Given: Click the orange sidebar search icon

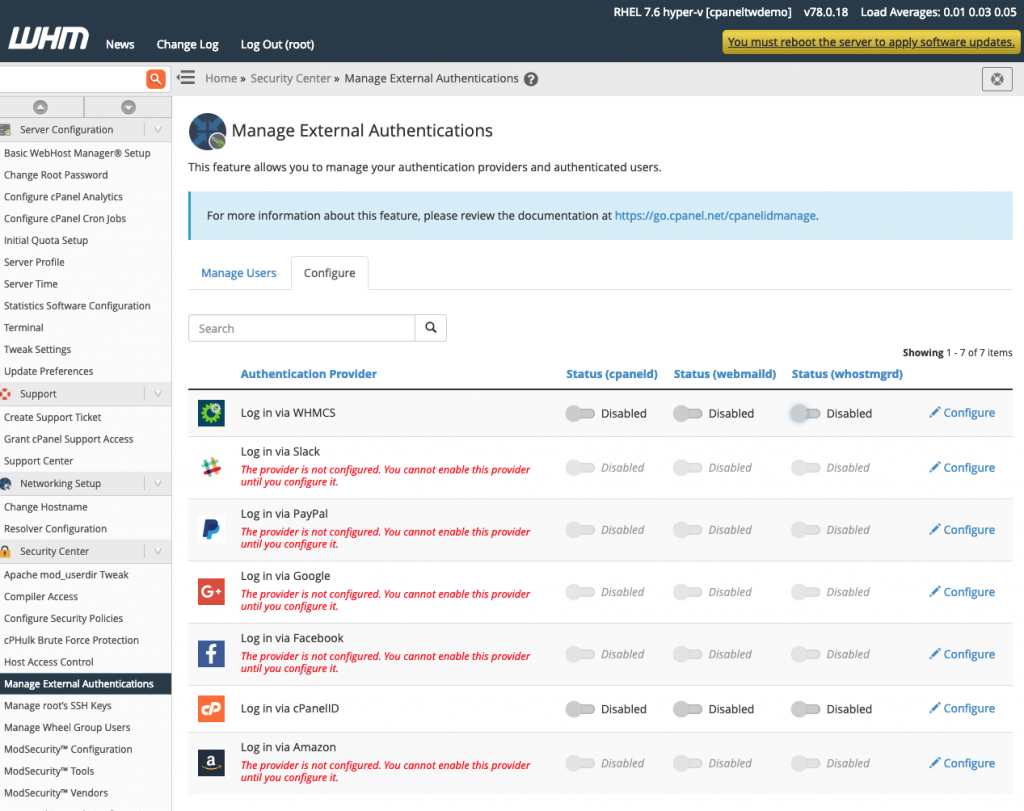Looking at the screenshot, I should [x=155, y=79].
